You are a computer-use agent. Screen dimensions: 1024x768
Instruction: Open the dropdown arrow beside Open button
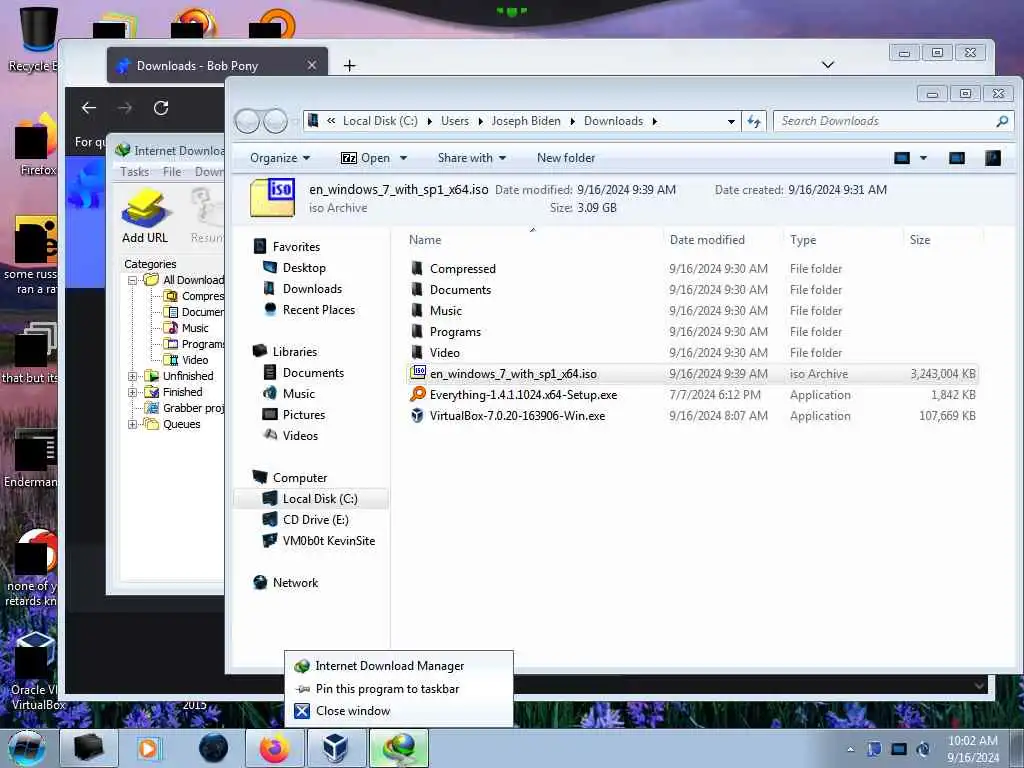[x=403, y=158]
